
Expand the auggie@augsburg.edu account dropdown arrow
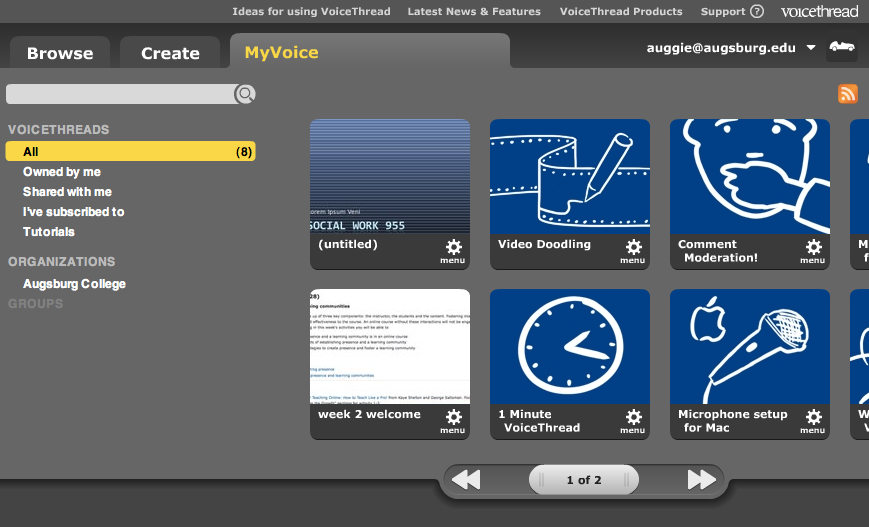[811, 48]
